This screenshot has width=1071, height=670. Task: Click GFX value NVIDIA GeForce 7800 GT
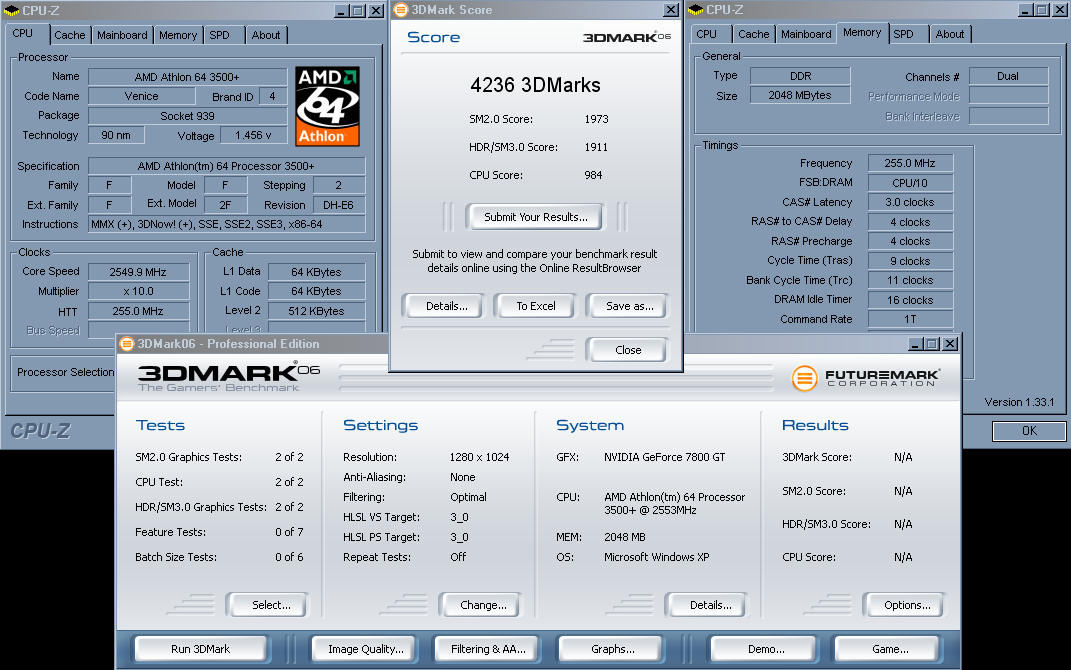coord(665,457)
